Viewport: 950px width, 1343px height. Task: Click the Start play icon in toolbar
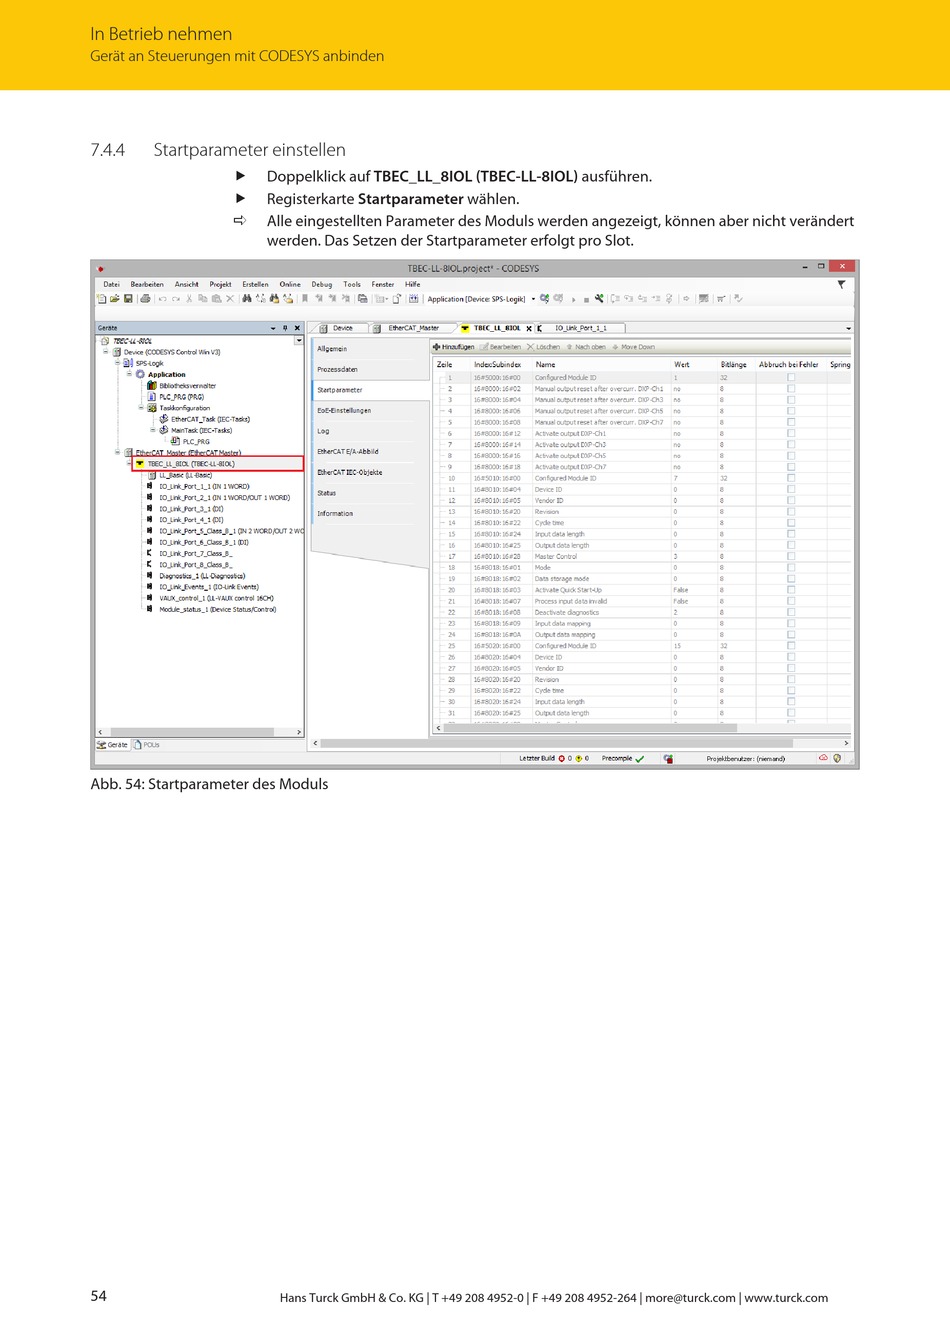coord(574,299)
